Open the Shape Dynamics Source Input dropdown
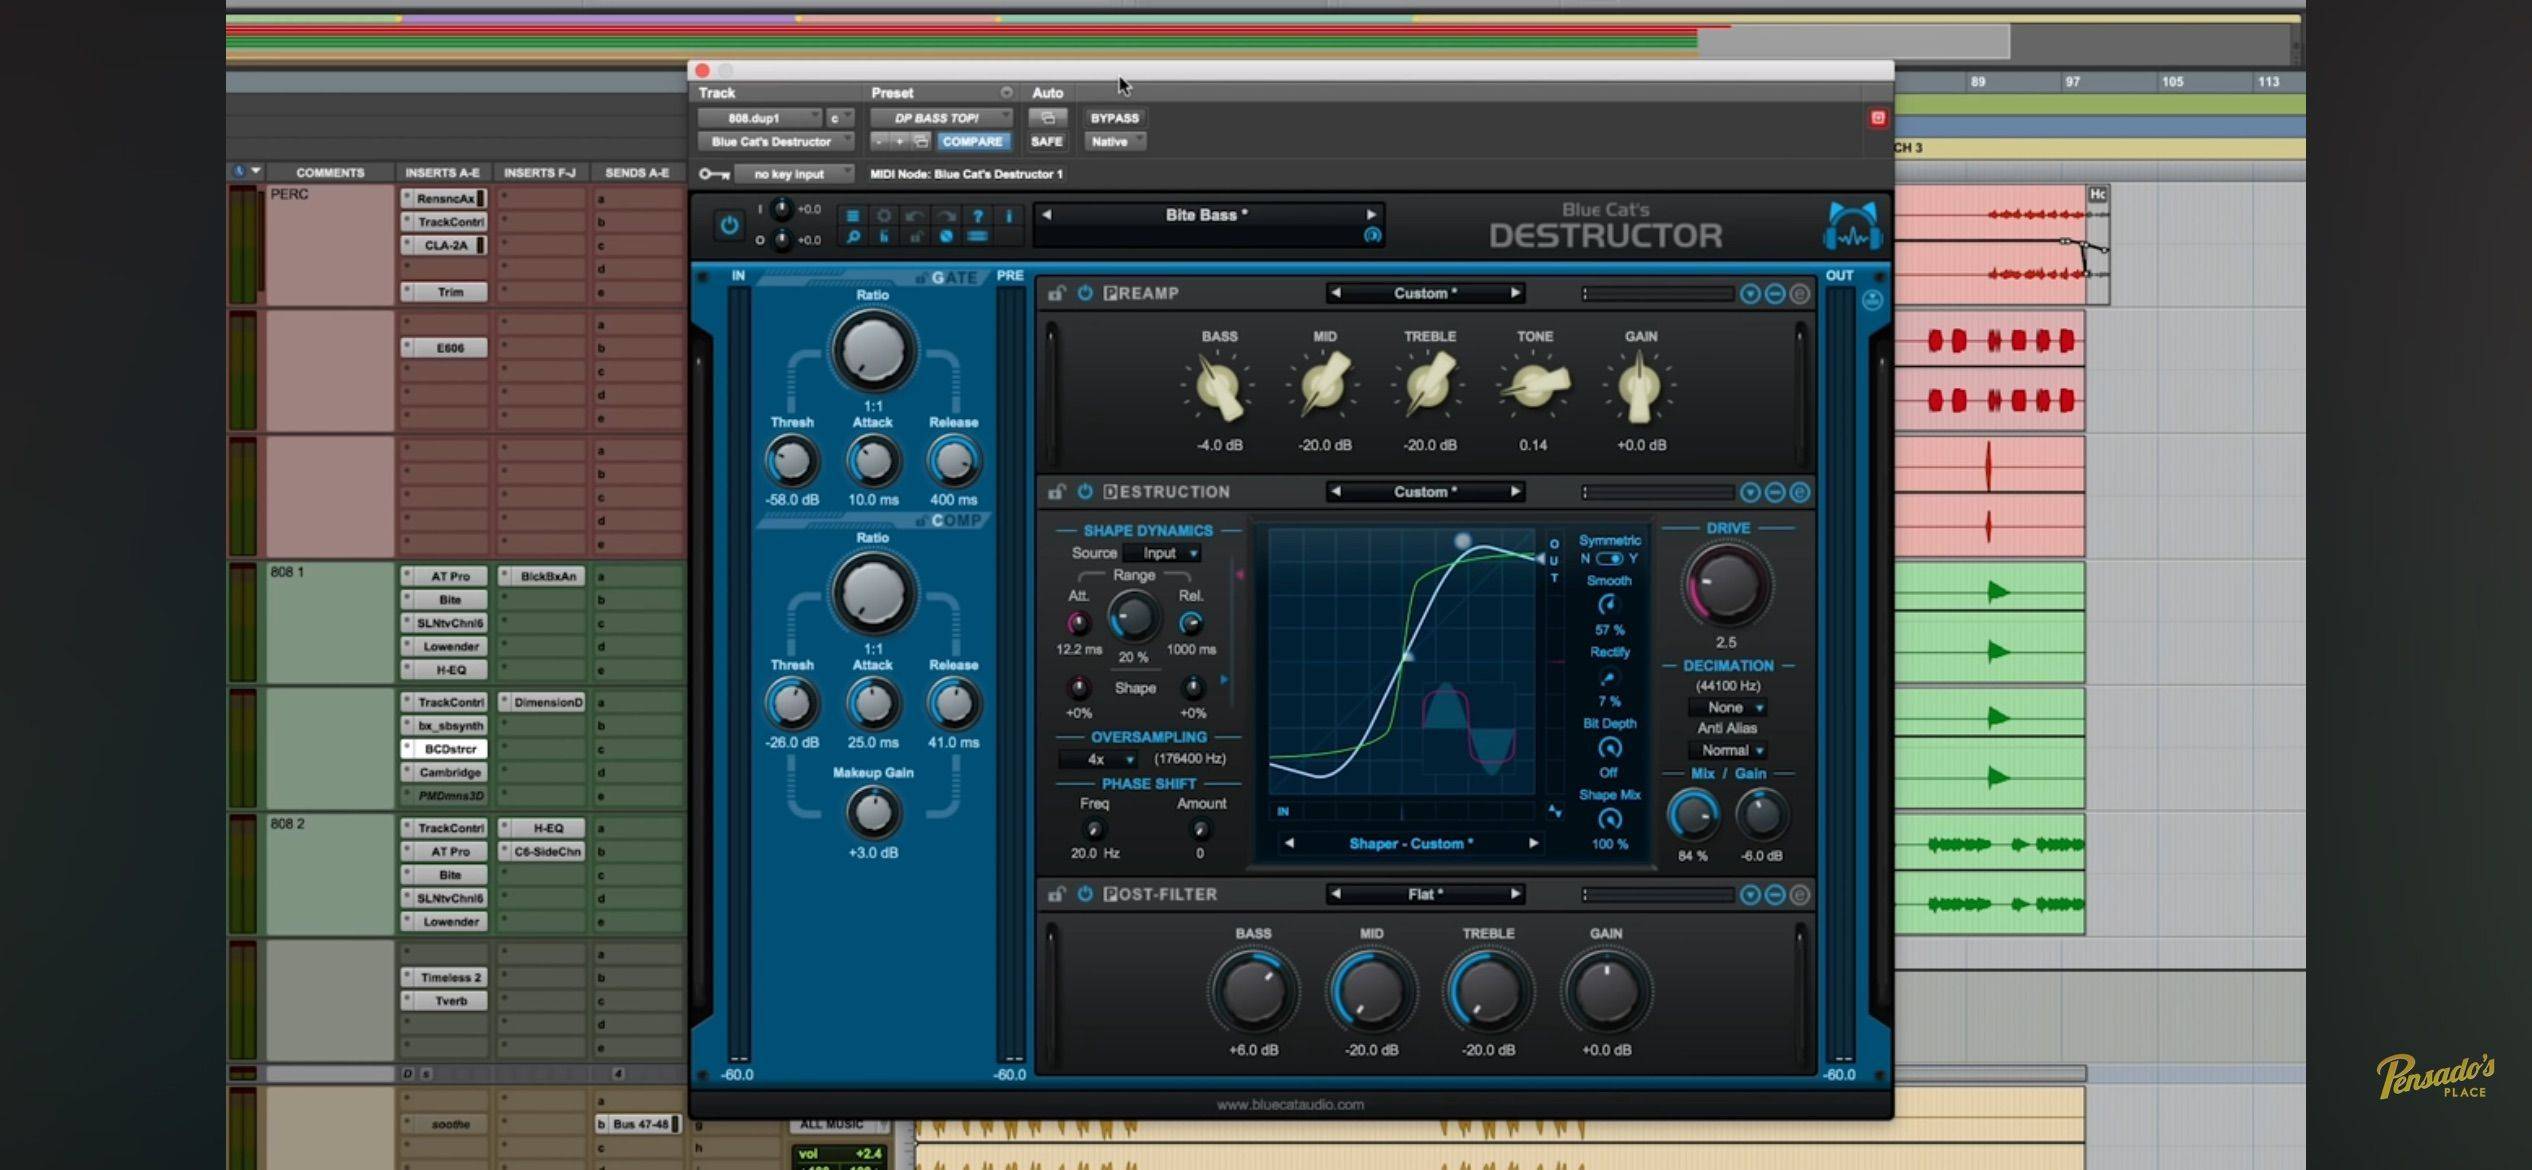This screenshot has width=2532, height=1170. pos(1162,553)
